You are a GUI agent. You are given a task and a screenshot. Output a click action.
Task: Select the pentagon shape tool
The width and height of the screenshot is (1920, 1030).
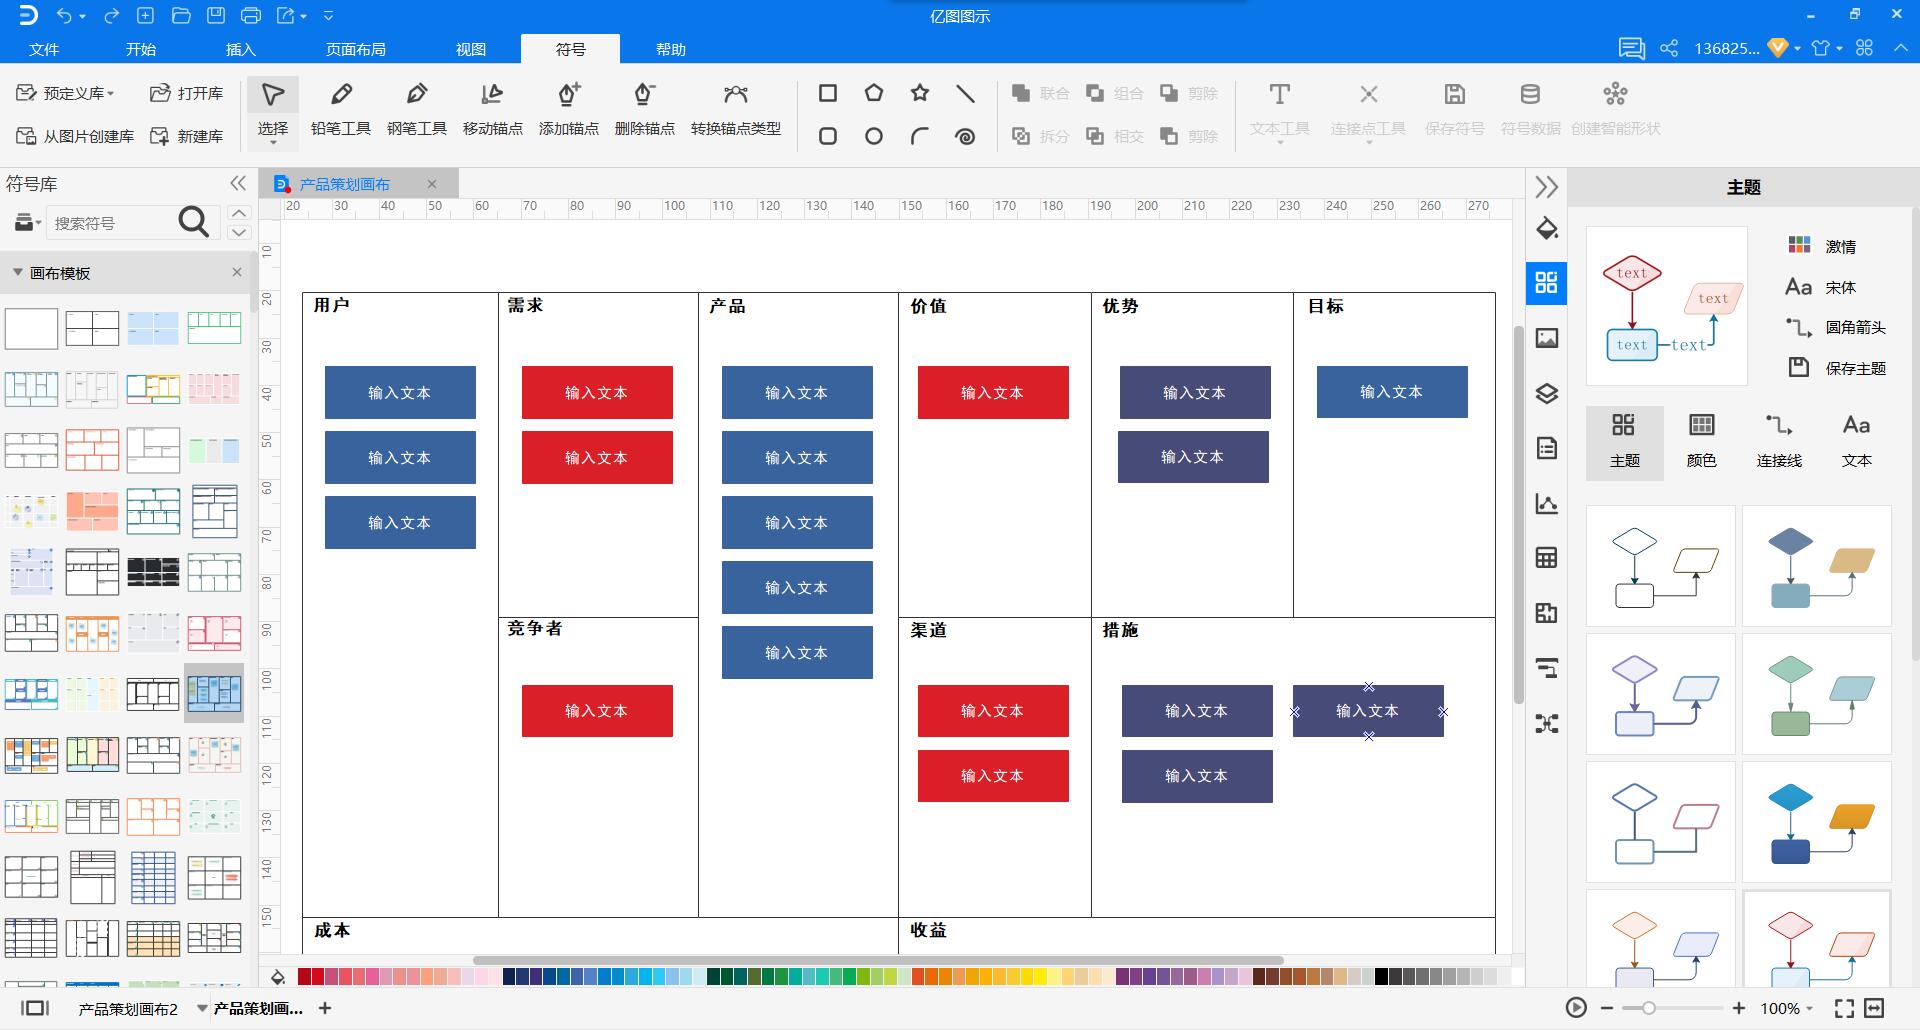click(874, 93)
